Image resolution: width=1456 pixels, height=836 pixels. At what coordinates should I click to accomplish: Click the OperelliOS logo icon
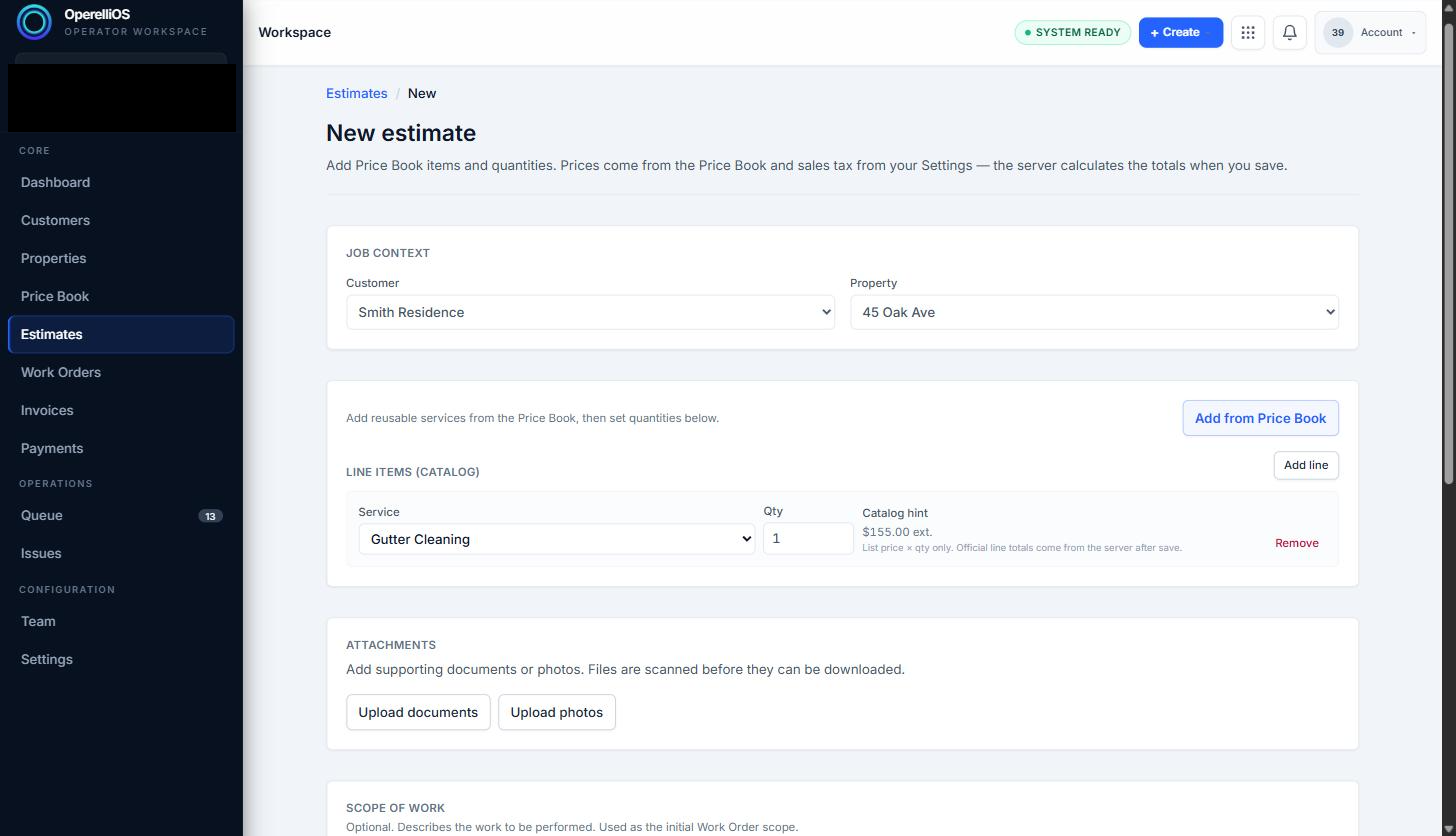(x=34, y=22)
